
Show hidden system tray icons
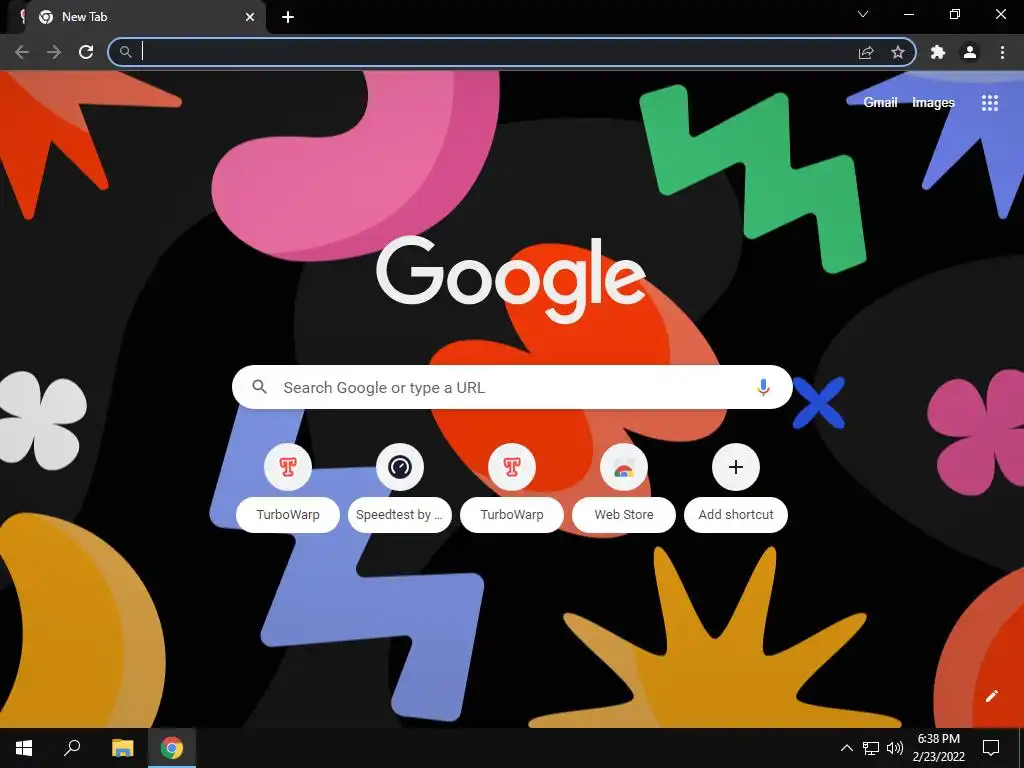point(846,748)
